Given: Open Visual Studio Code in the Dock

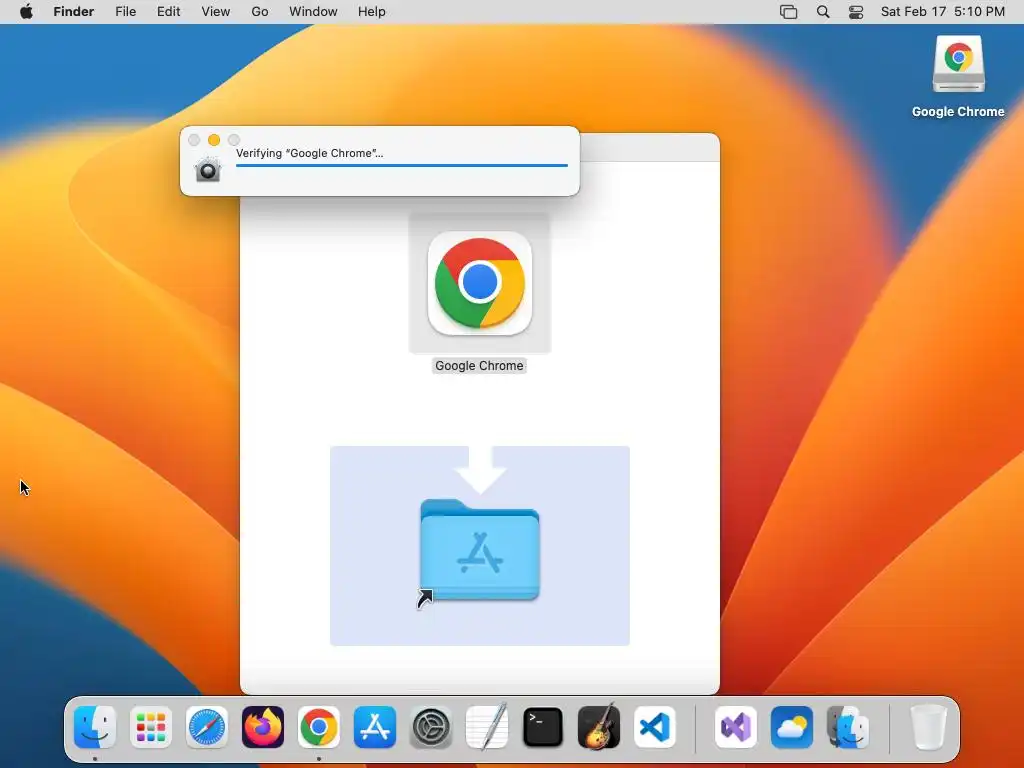Looking at the screenshot, I should pyautogui.click(x=655, y=727).
